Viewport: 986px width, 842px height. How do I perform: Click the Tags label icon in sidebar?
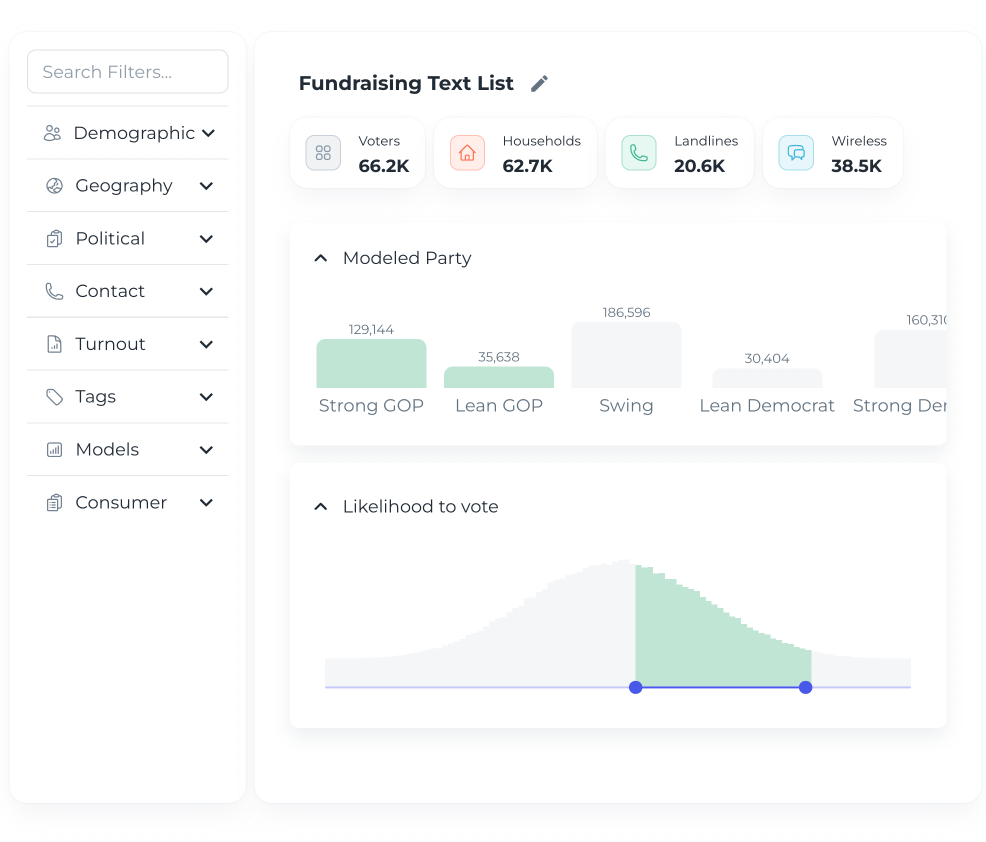click(55, 397)
